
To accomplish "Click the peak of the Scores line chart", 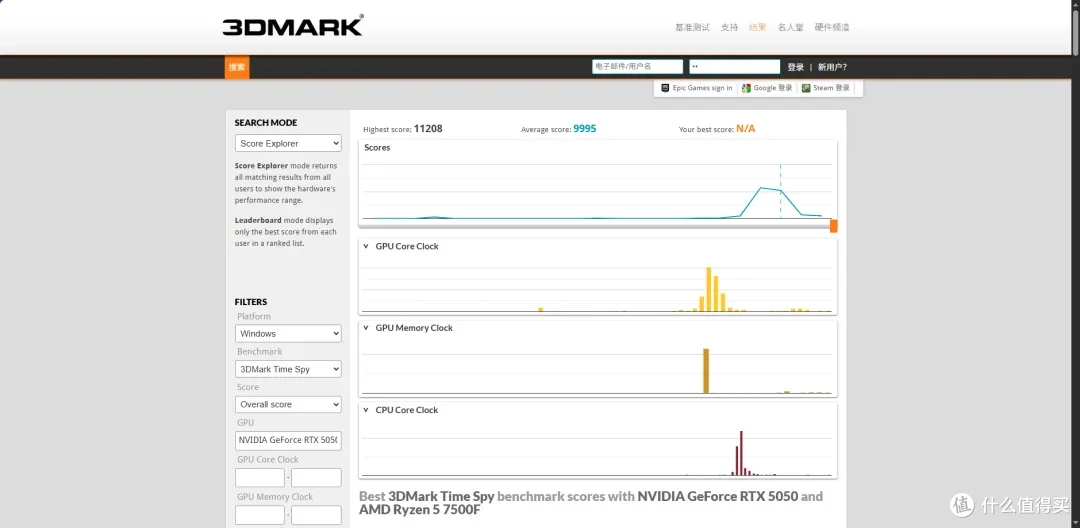I will point(761,187).
